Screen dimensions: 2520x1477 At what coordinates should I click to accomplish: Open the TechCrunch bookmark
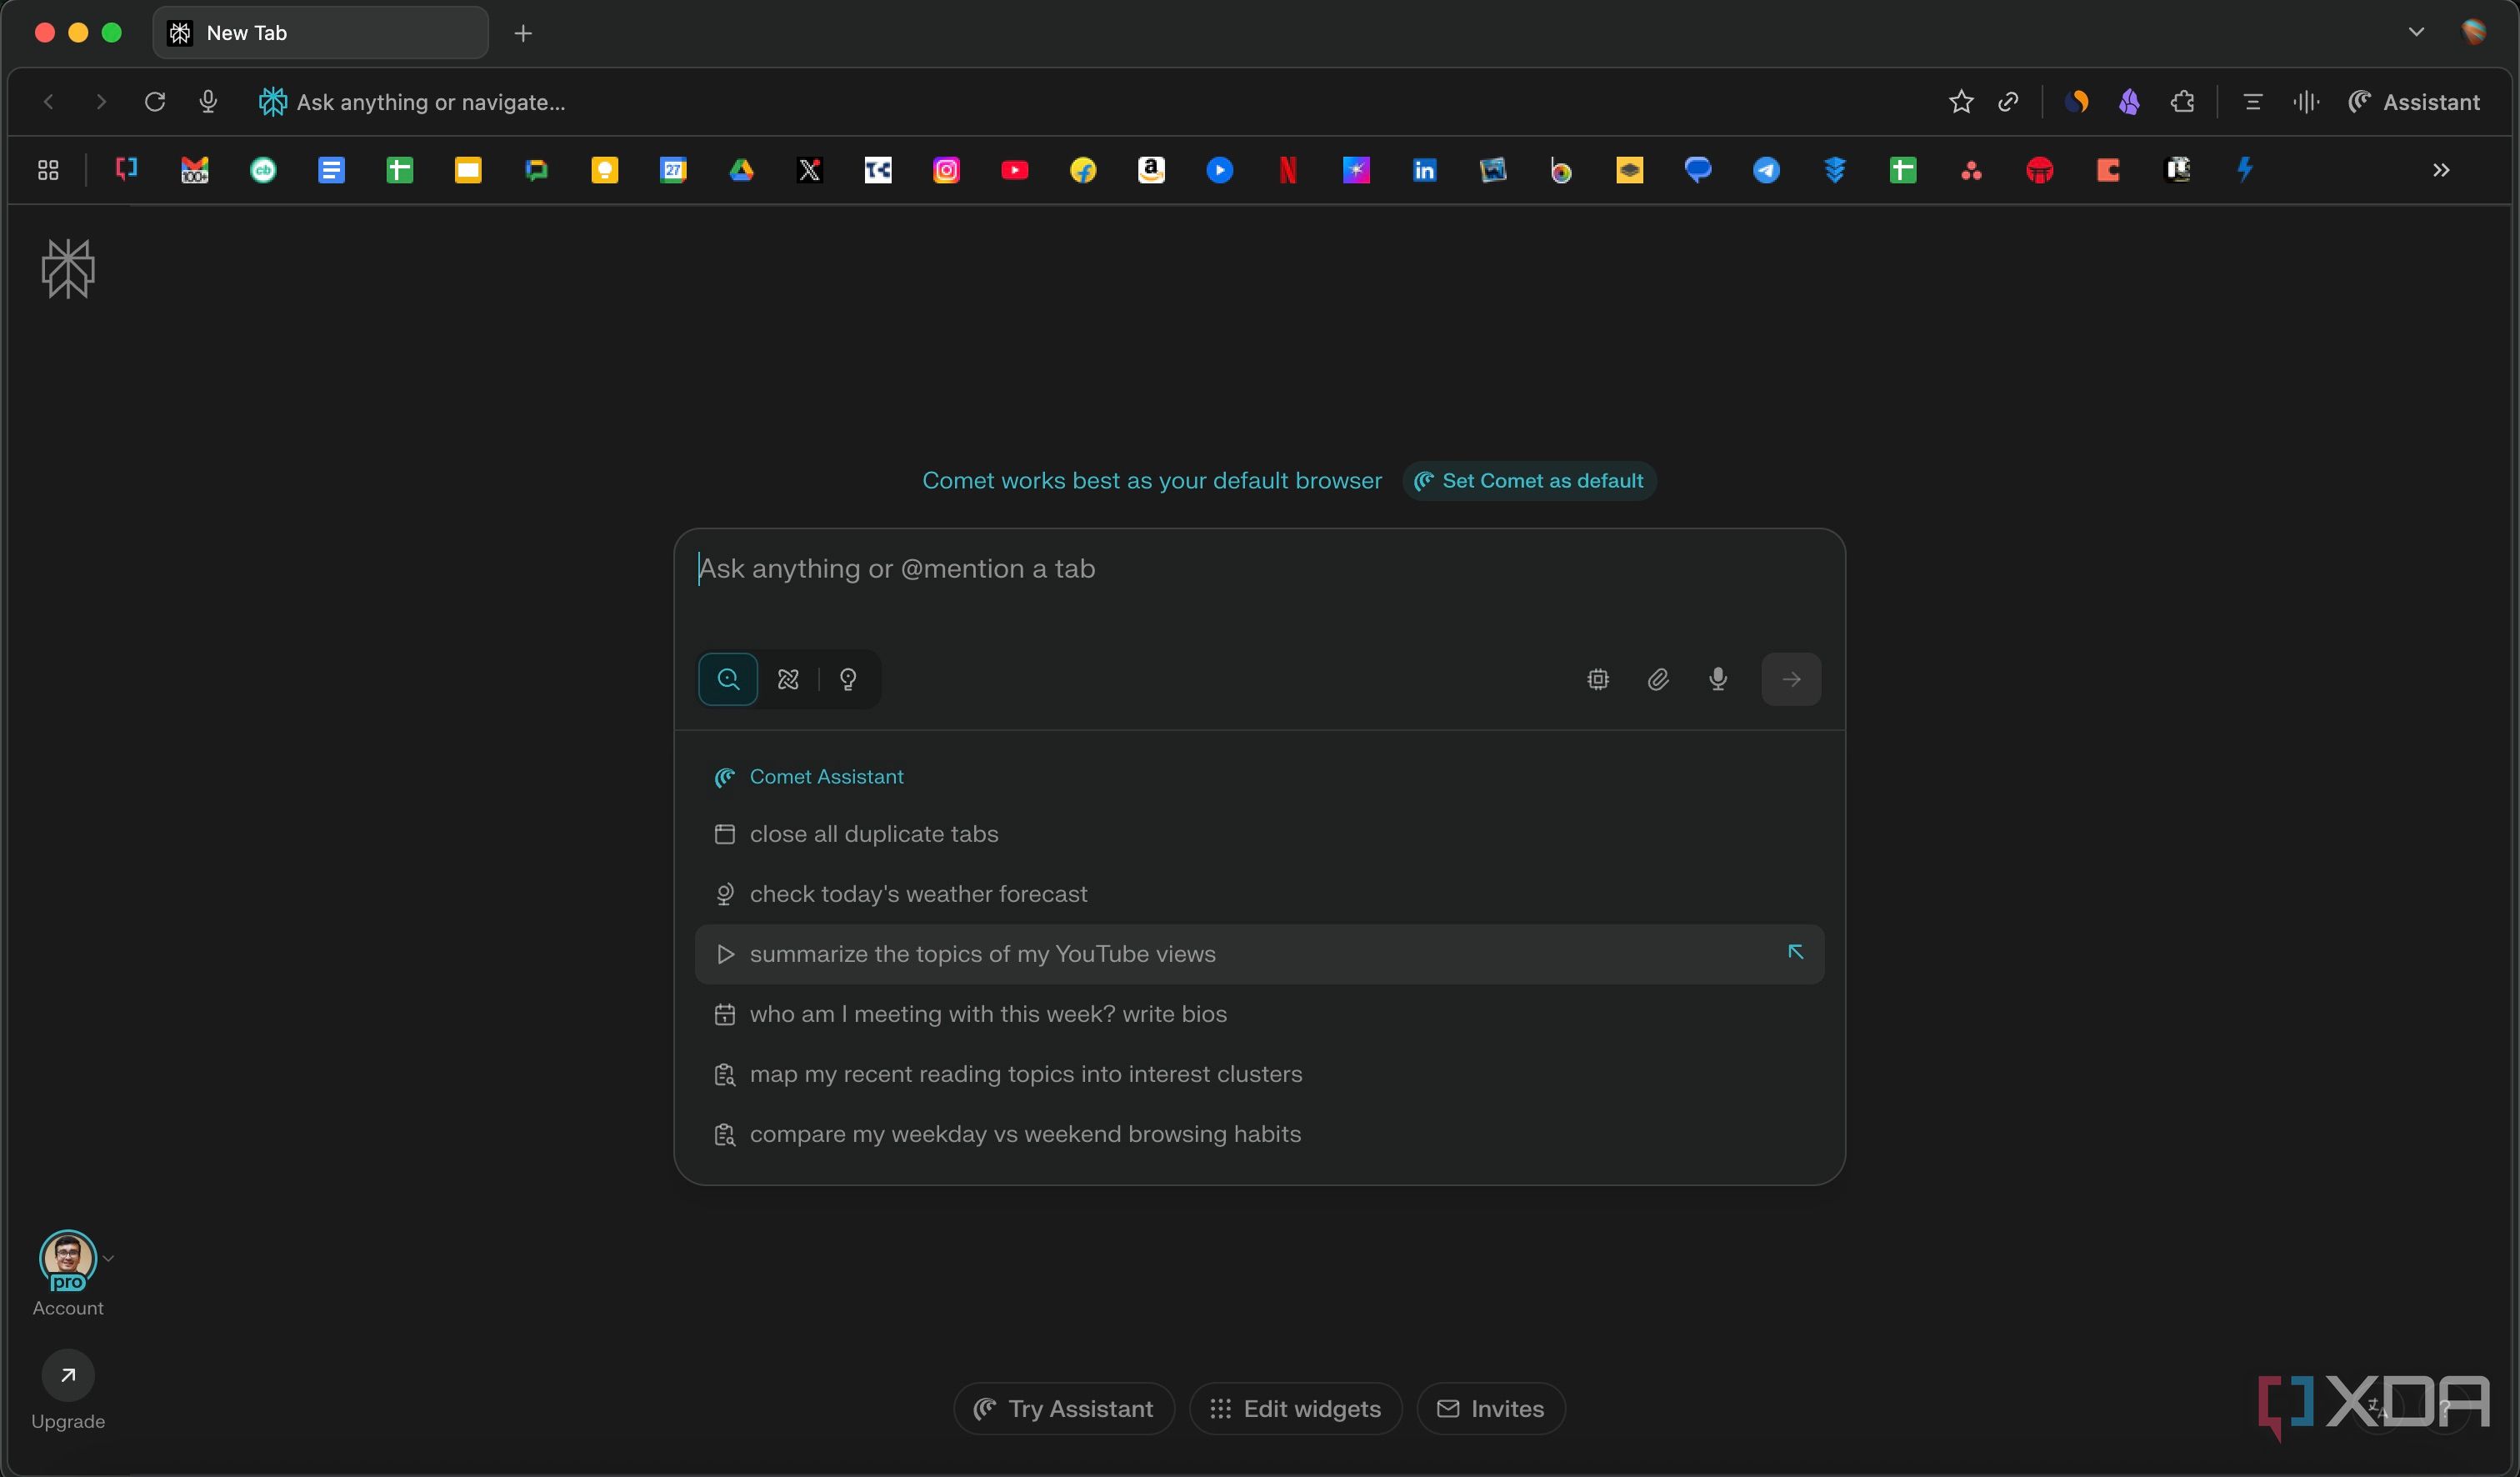[878, 170]
